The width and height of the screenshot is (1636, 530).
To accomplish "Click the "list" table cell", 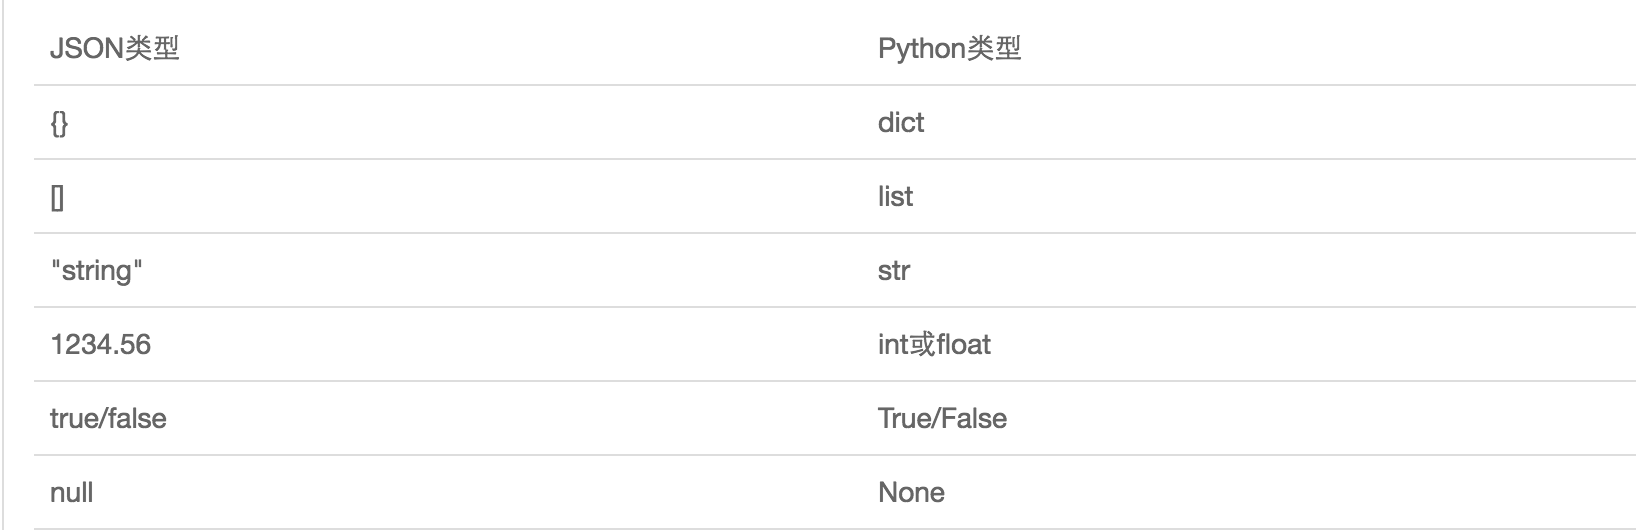I will point(895,196).
